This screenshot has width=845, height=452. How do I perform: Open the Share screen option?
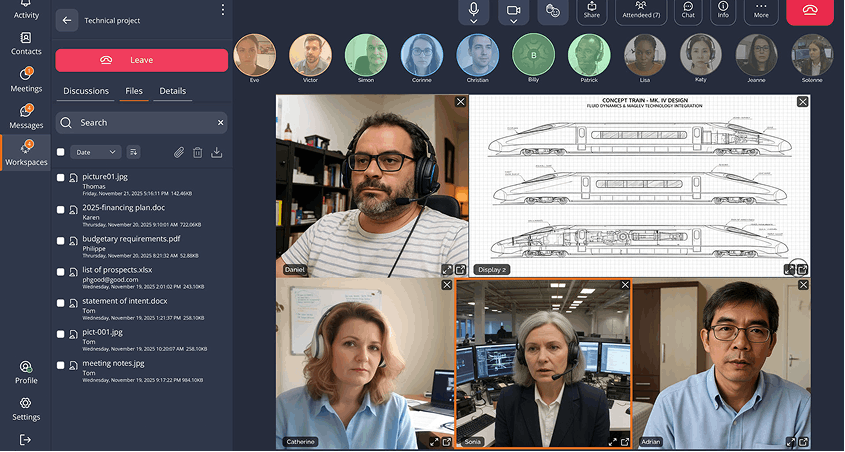point(592,10)
